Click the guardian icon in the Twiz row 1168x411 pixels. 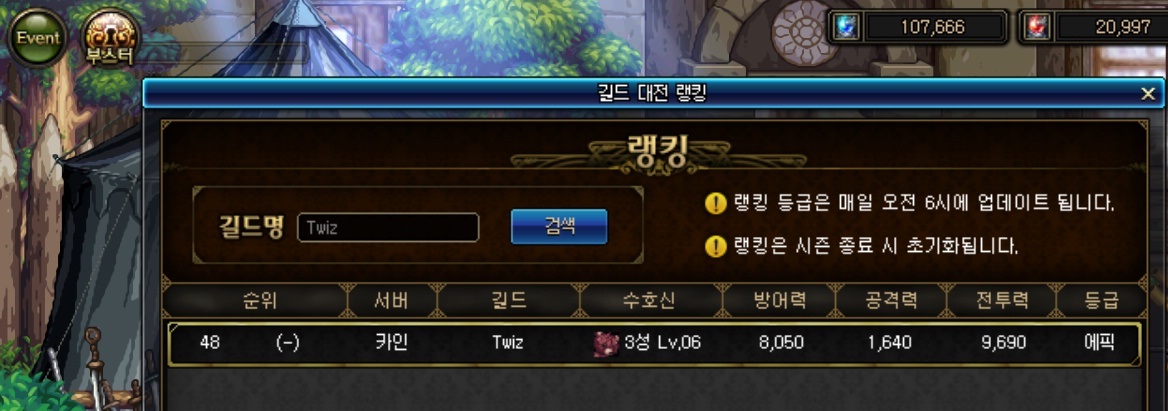(606, 343)
